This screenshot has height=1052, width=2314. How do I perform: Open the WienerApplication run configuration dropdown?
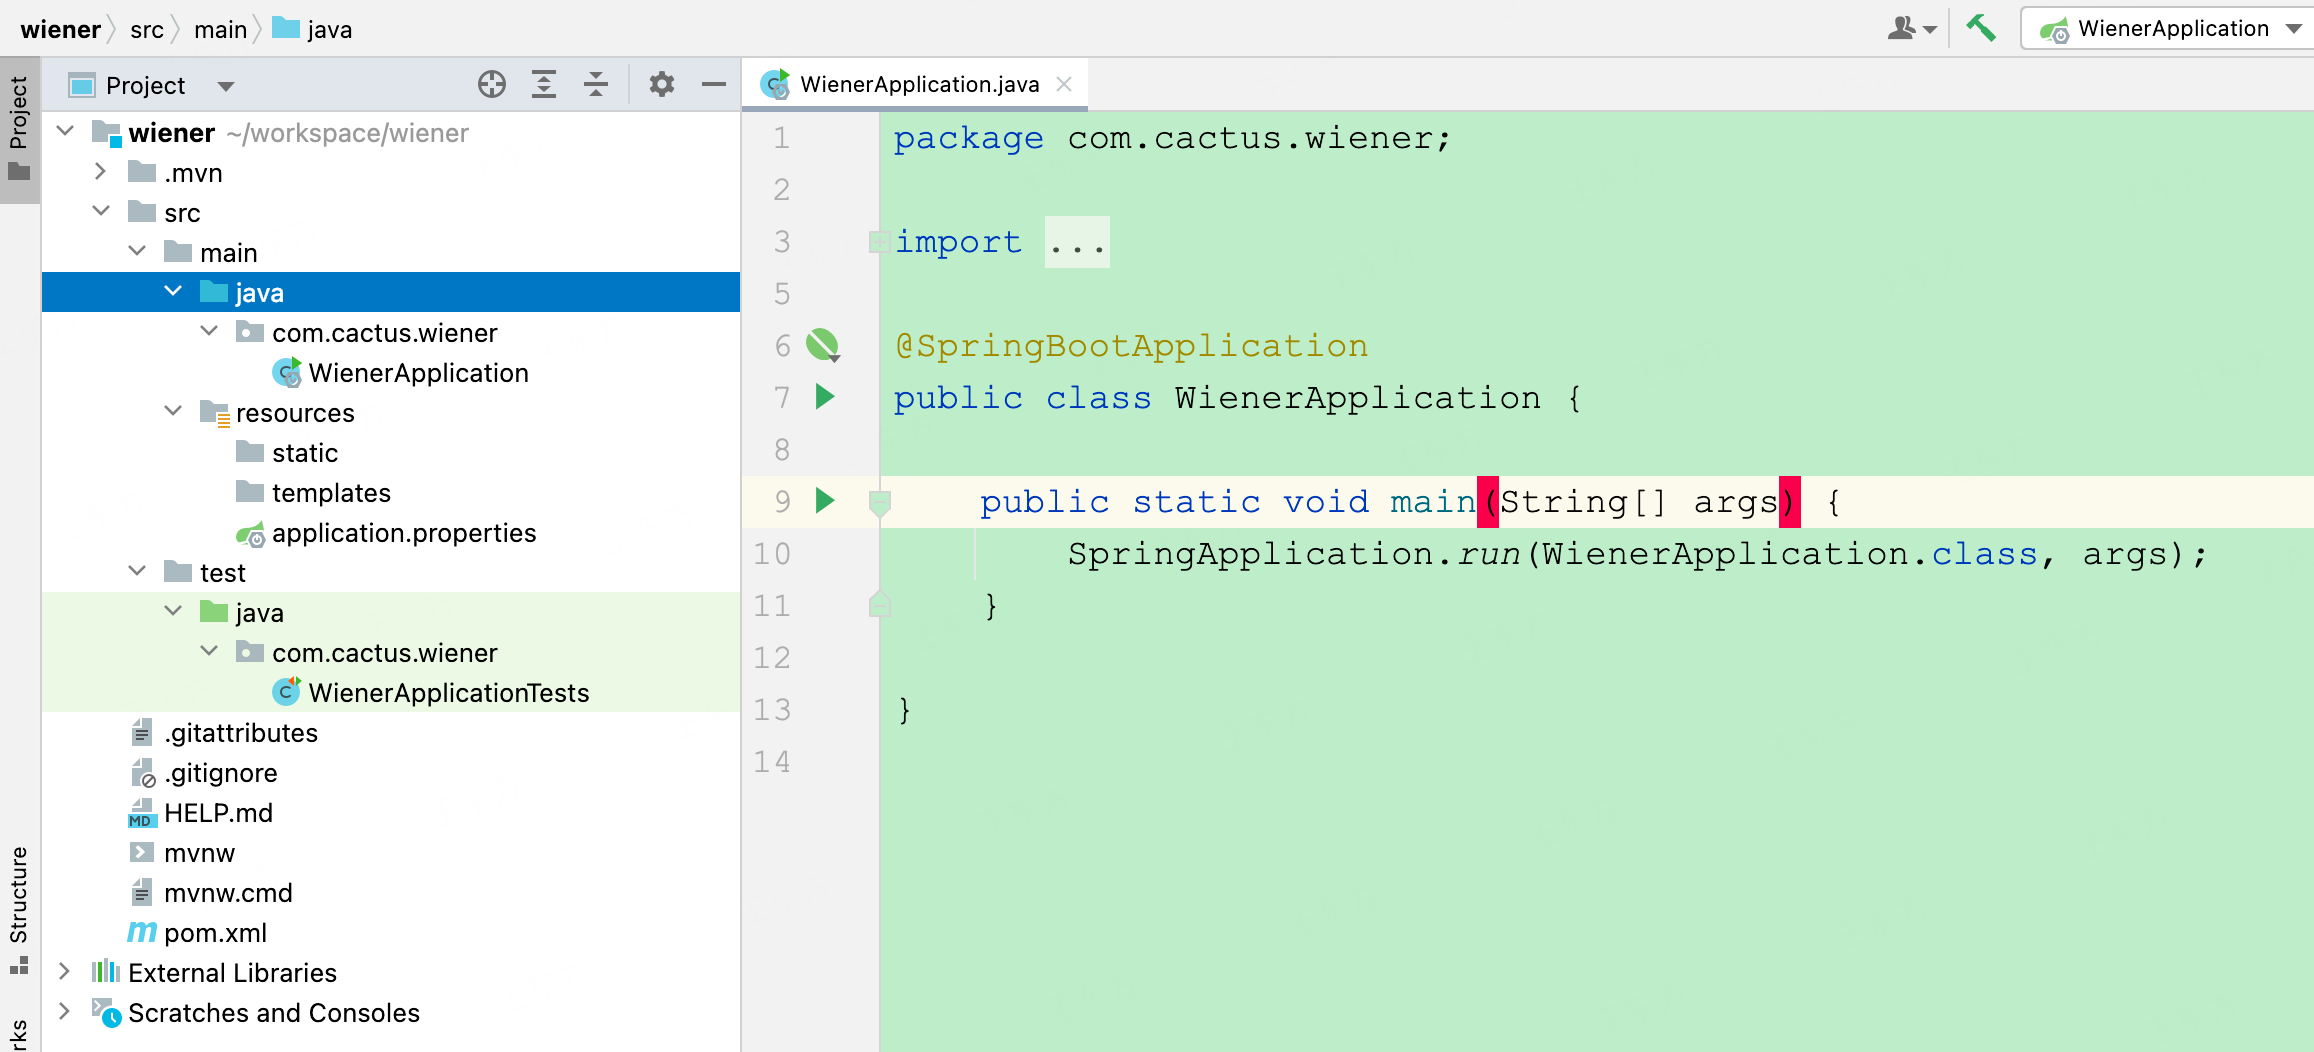[x=2168, y=28]
